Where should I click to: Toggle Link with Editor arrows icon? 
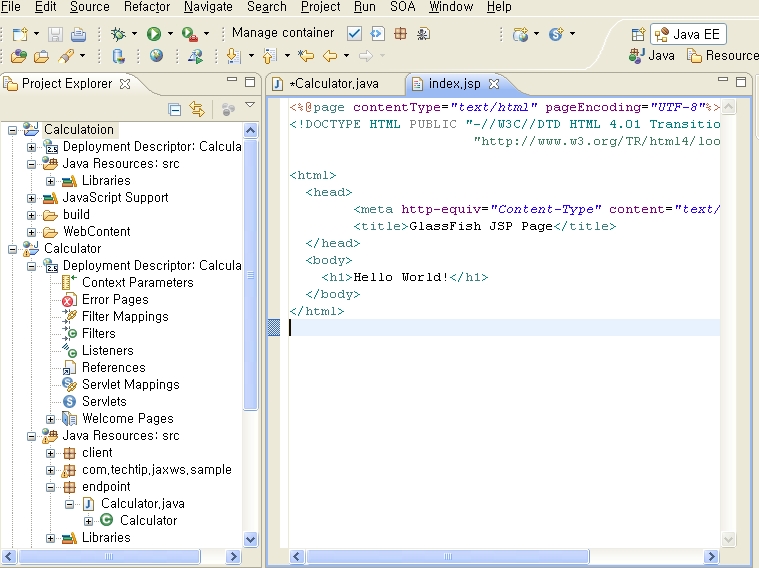pyautogui.click(x=197, y=109)
